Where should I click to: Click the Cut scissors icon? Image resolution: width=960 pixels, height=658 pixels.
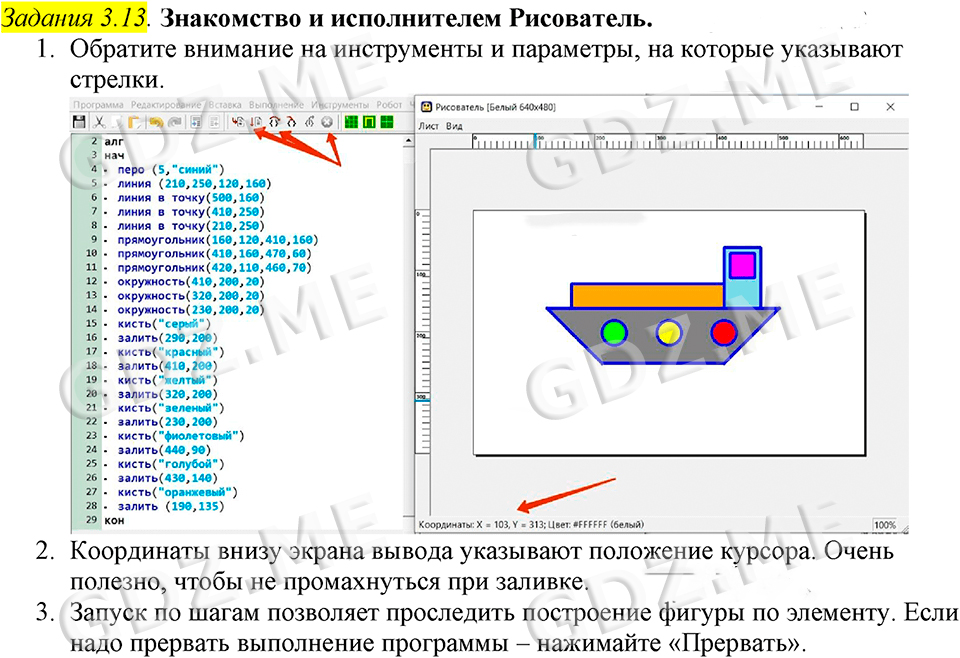[99, 121]
